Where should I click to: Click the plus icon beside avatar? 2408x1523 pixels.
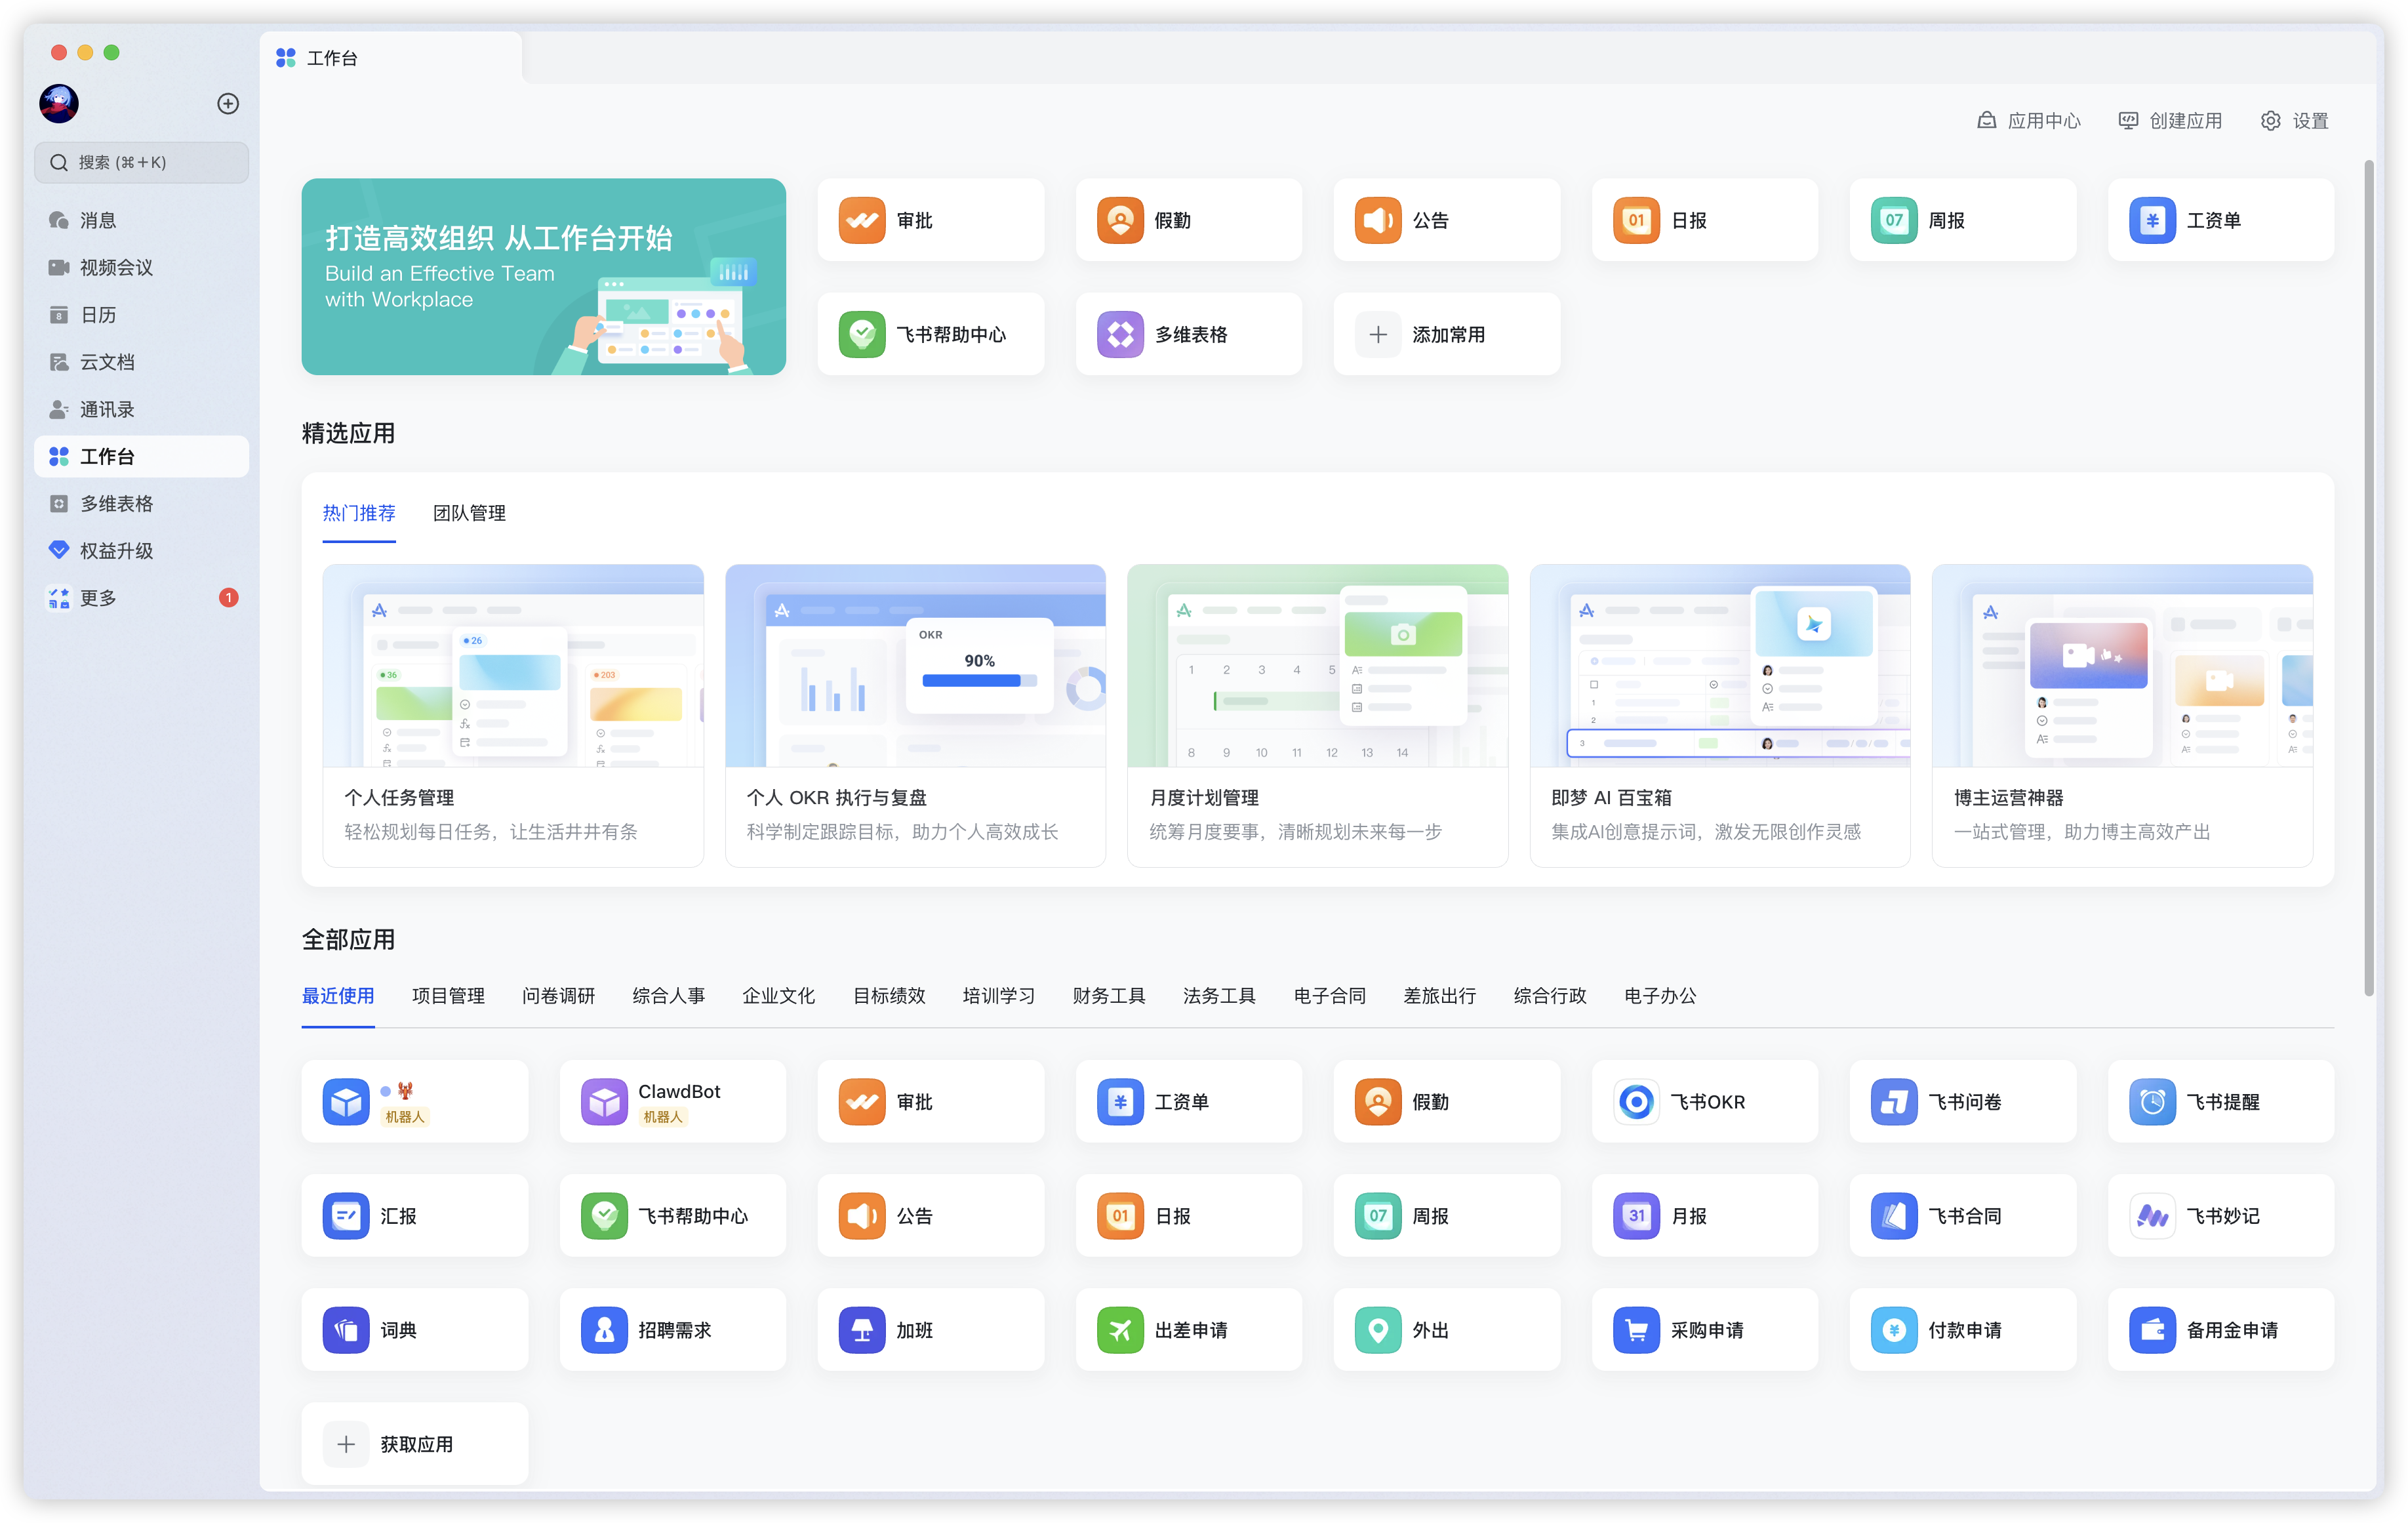pos(228,104)
